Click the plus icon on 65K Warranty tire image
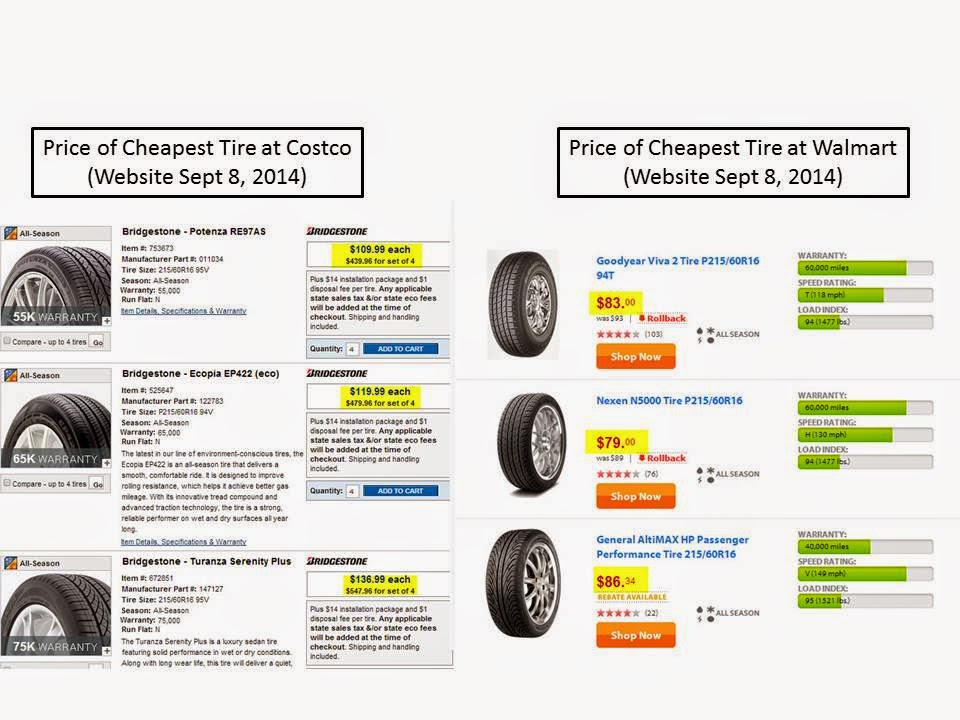Viewport: 960px width, 720px height. 107,463
